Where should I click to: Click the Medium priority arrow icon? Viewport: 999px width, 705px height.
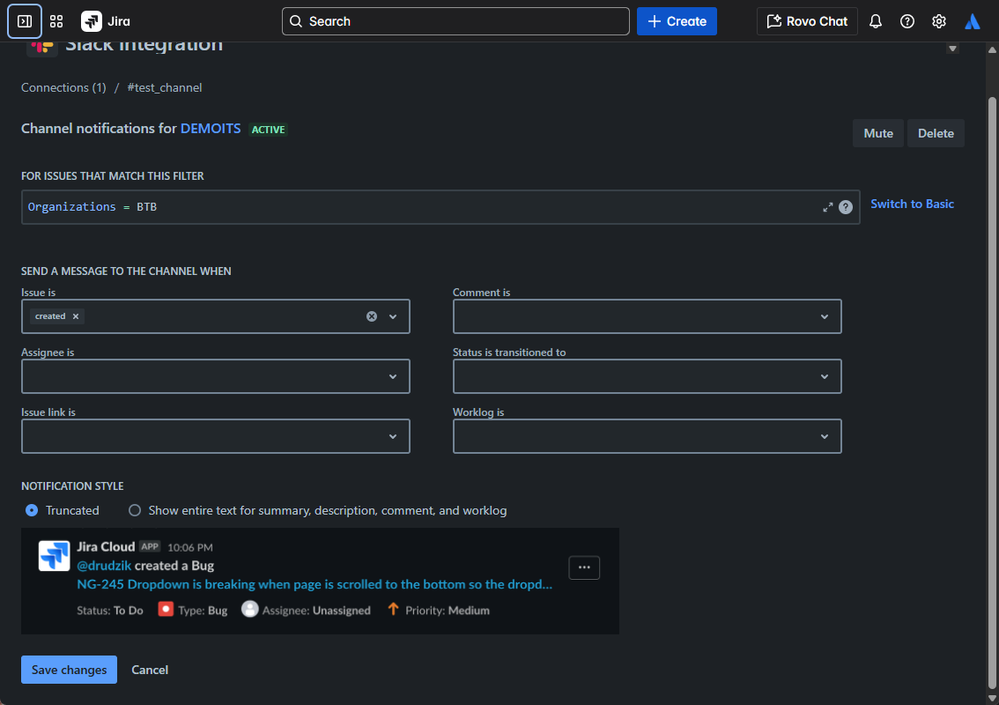[393, 609]
